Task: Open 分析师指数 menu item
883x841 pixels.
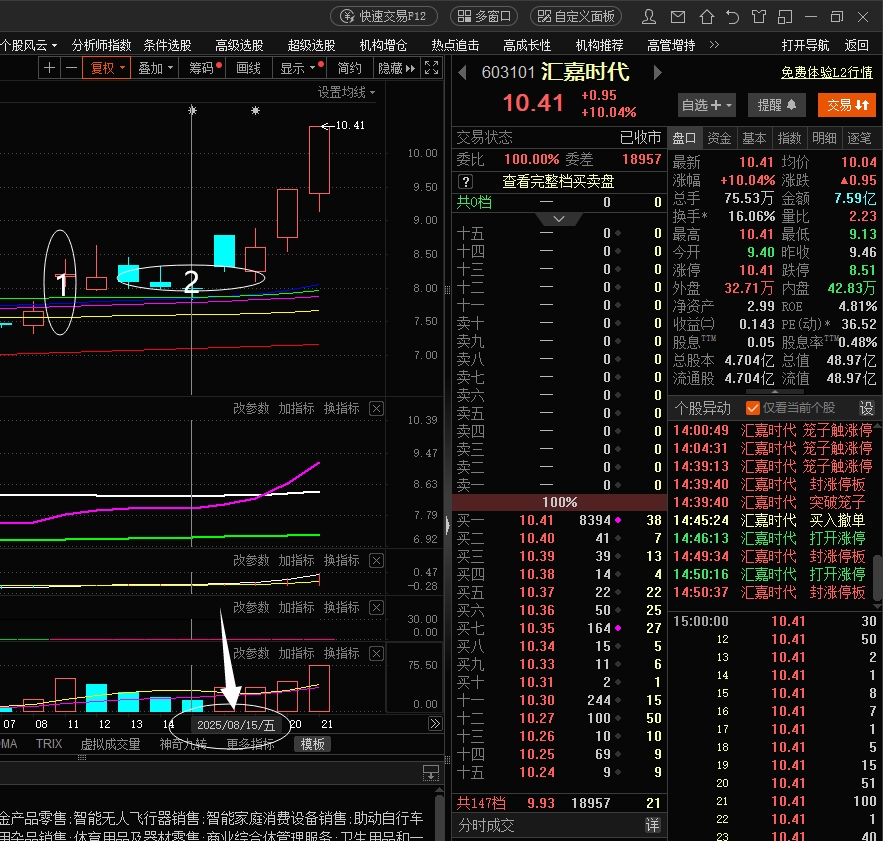Action: [101, 45]
